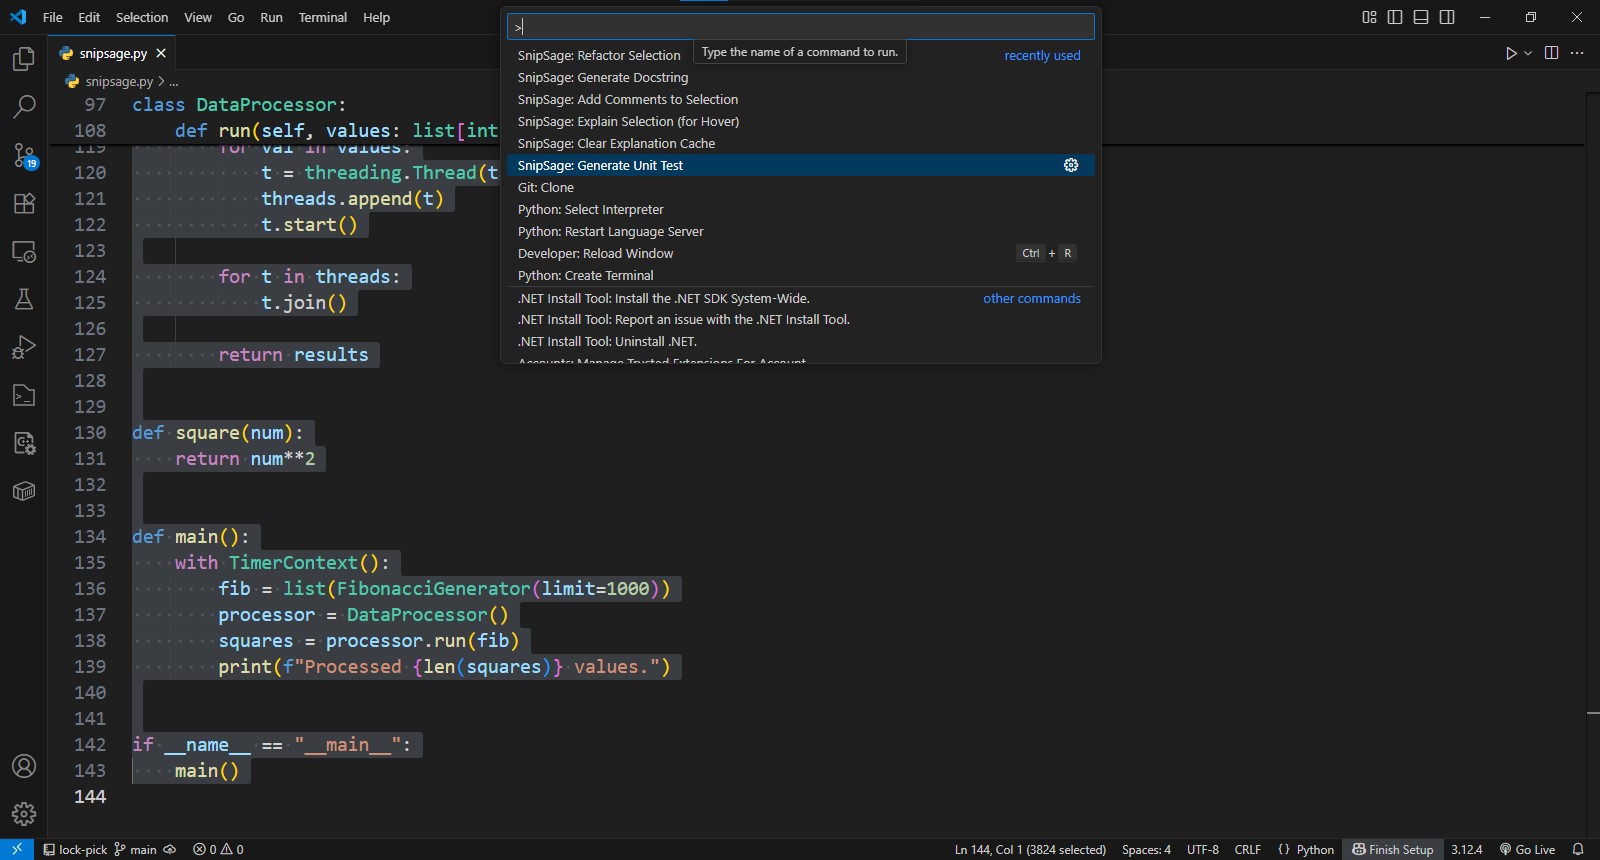Image resolution: width=1600 pixels, height=860 pixels.
Task: Click the gear icon on Generate Unit Test row
Action: coord(1071,165)
